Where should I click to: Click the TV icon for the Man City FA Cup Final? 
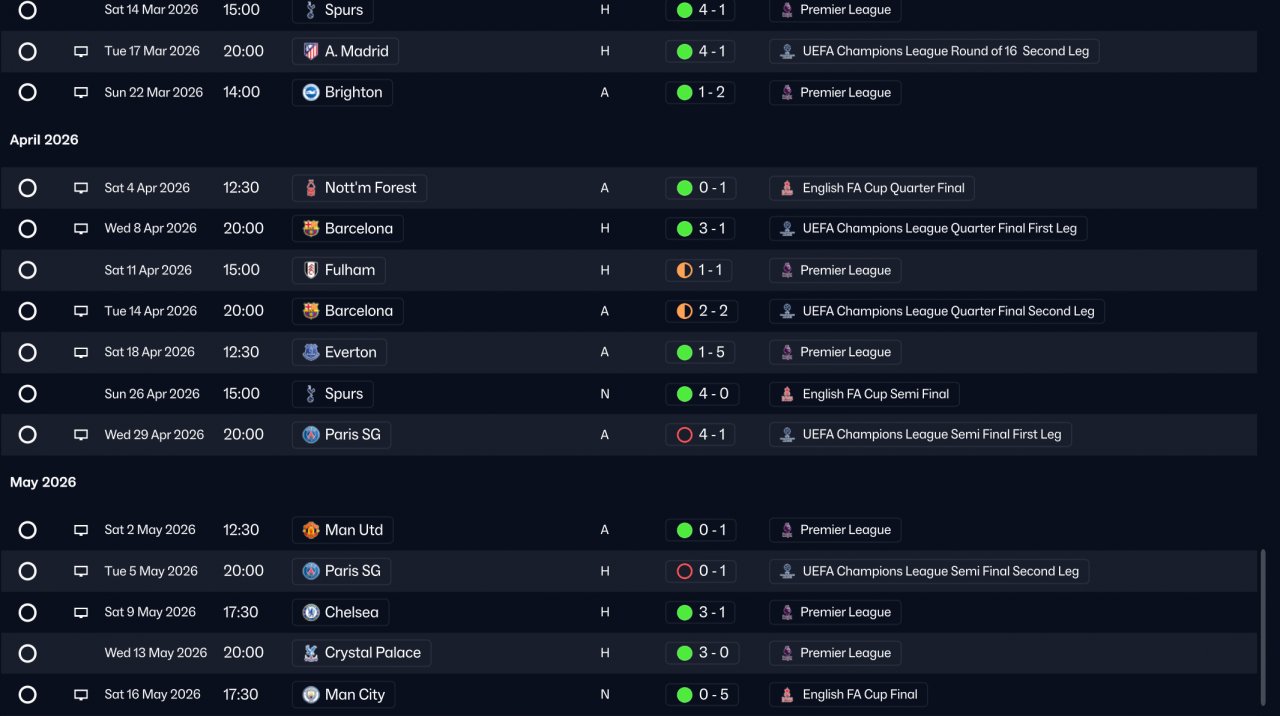tap(81, 695)
